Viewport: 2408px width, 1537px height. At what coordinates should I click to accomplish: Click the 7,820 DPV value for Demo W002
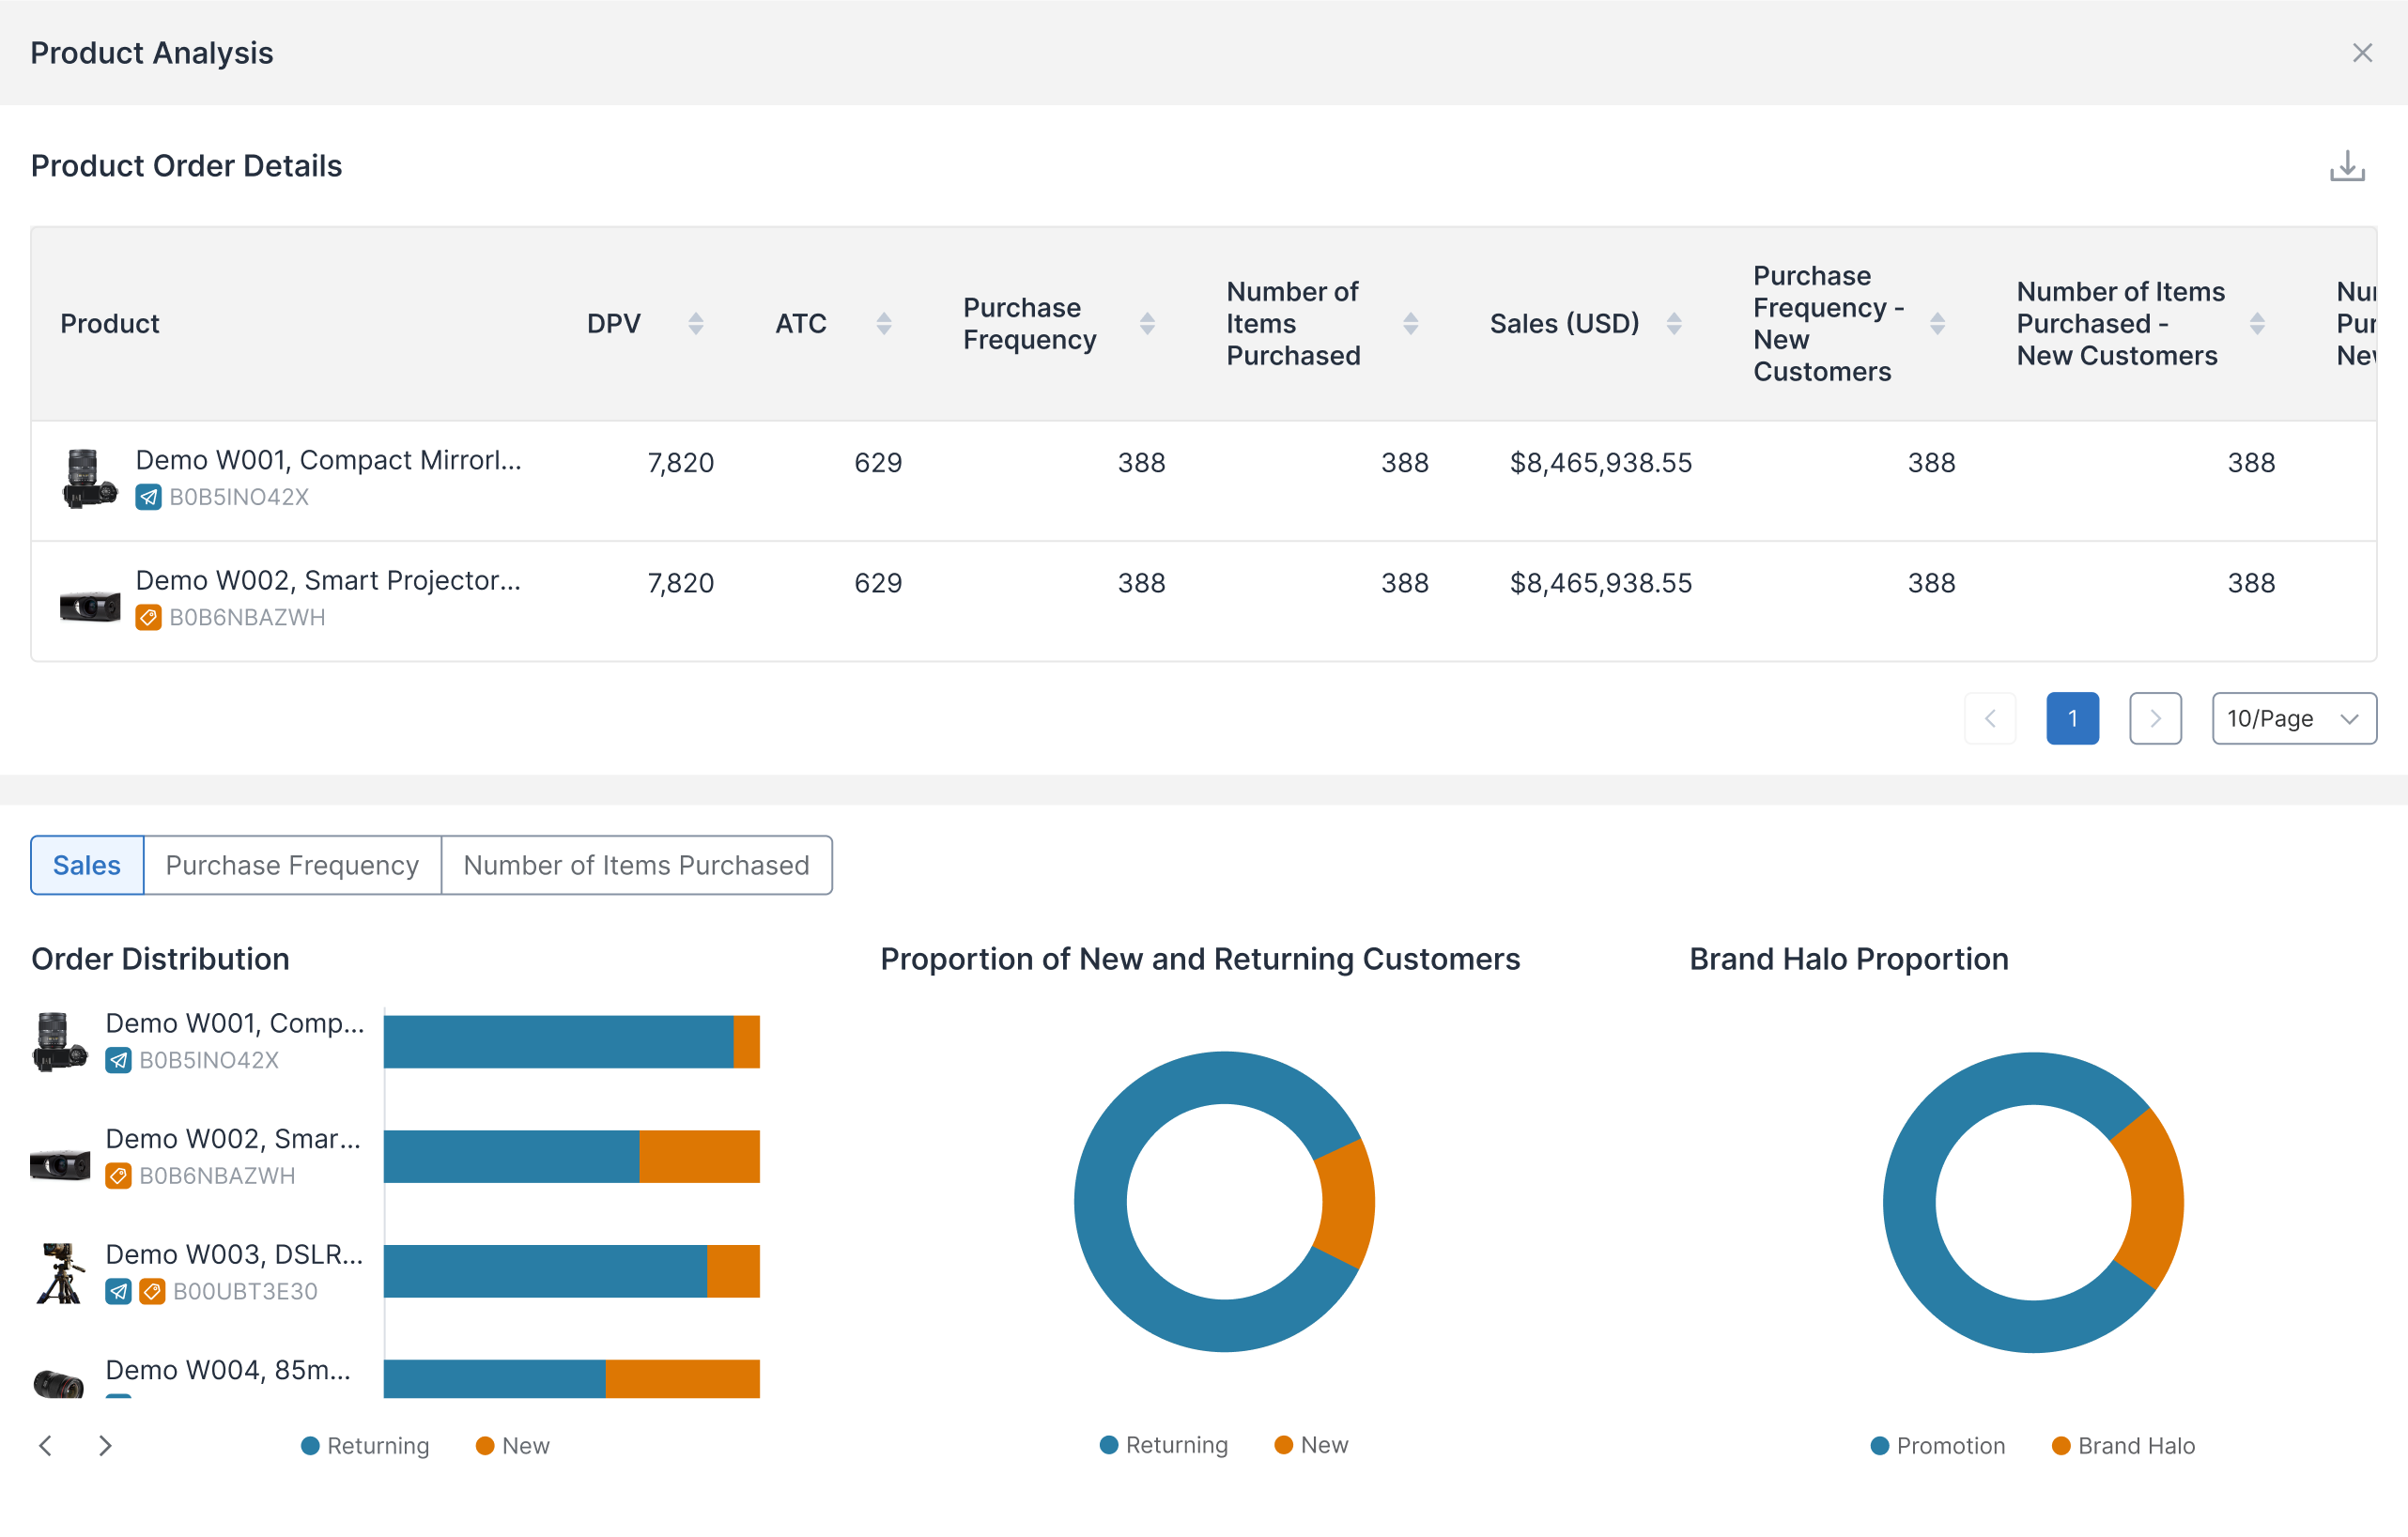click(681, 584)
